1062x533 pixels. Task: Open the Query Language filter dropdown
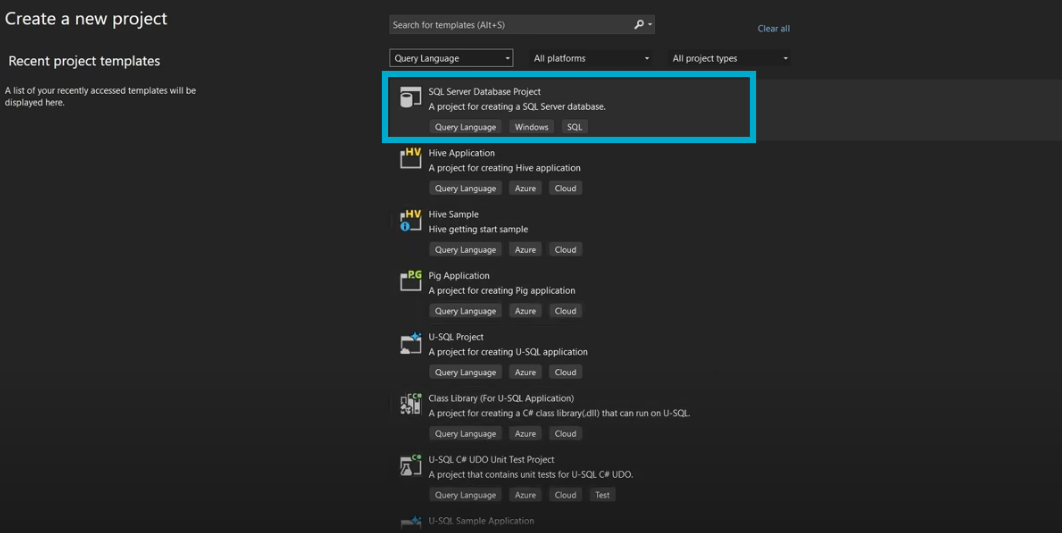(451, 58)
